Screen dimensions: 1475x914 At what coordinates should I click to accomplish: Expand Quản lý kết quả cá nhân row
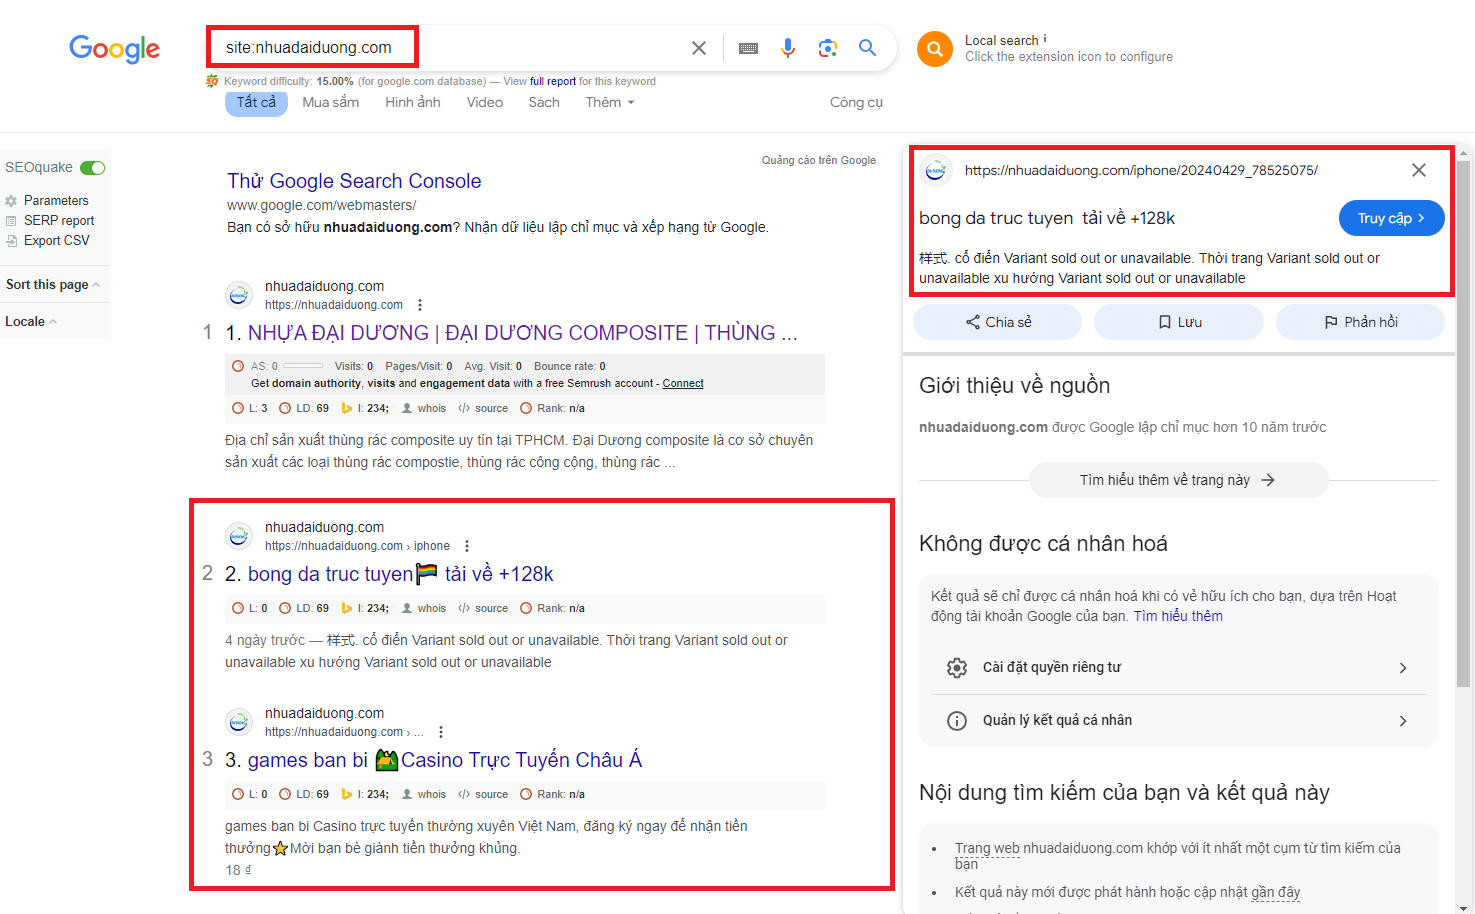1178,720
